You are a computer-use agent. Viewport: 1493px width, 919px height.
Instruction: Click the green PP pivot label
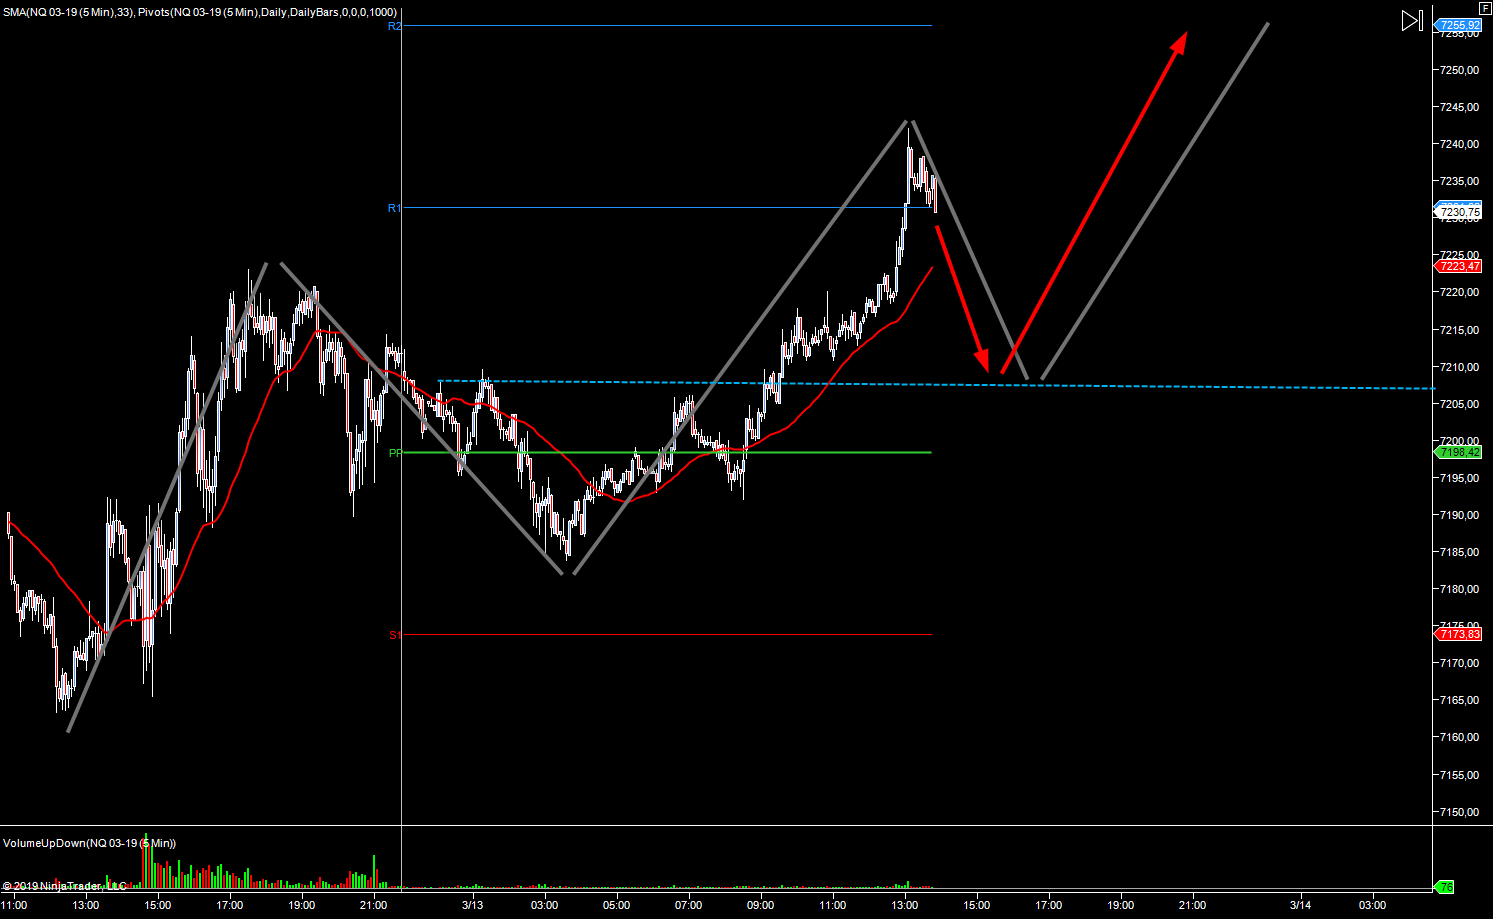coord(395,453)
